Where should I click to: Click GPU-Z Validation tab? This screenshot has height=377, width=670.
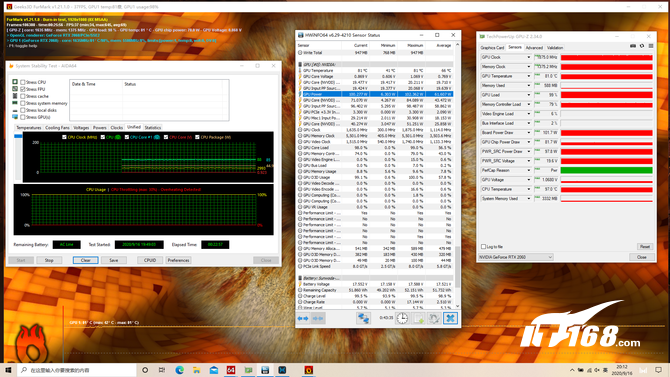click(x=555, y=48)
